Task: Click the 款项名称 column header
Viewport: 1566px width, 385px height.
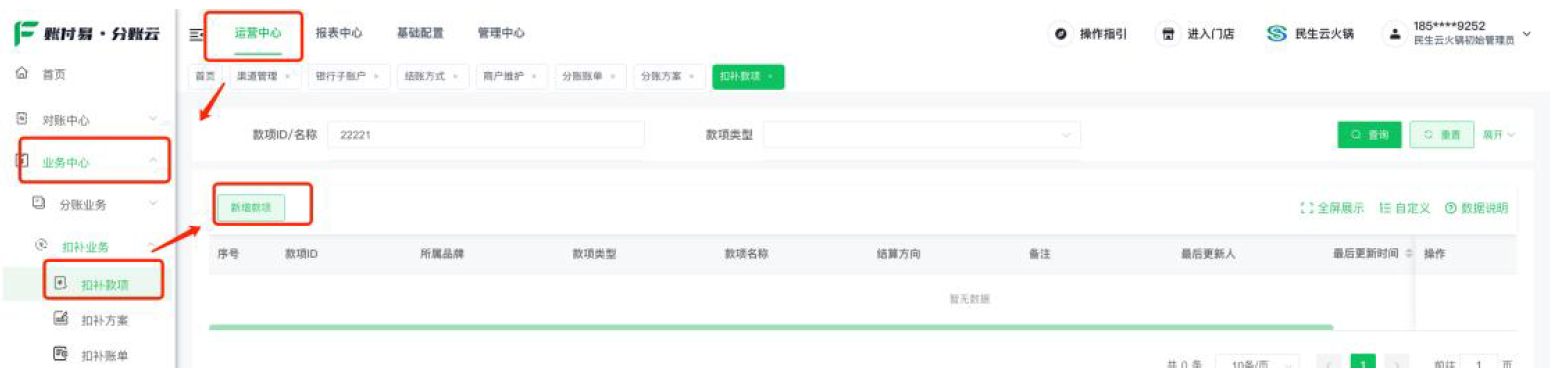Action: tap(746, 254)
